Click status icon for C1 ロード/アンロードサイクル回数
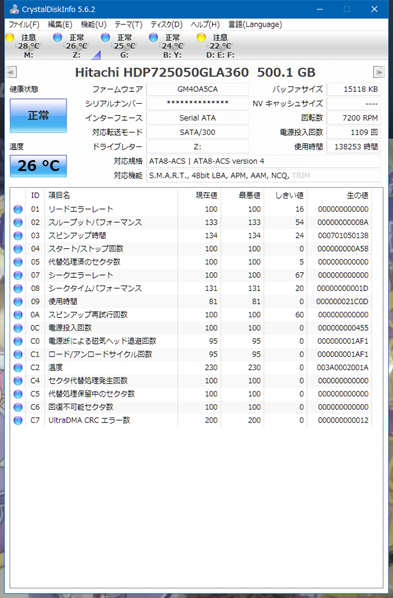Viewport: 393px width, 598px height. tap(18, 354)
